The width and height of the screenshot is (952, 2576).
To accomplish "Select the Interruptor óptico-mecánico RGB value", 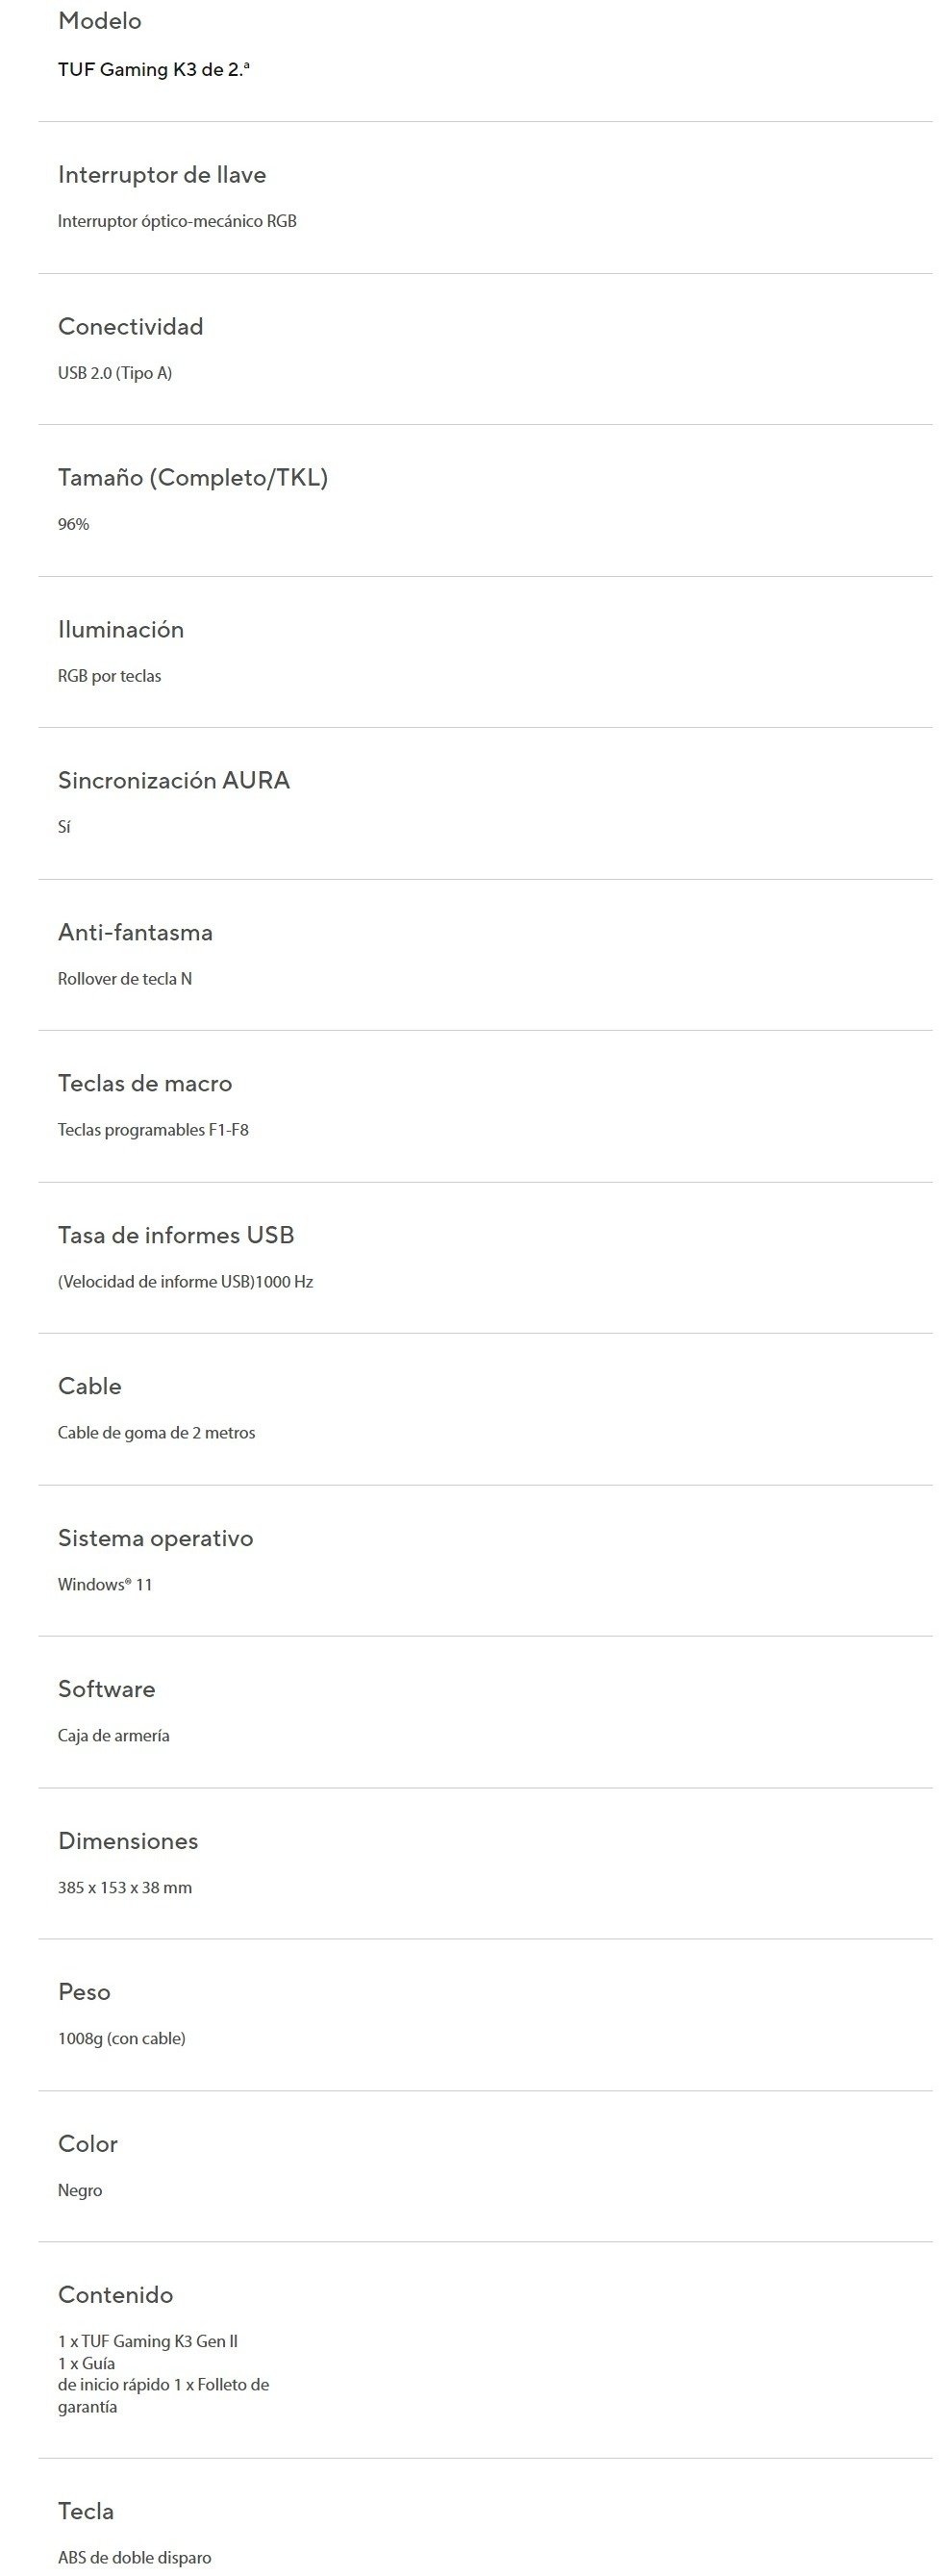I will (x=177, y=221).
